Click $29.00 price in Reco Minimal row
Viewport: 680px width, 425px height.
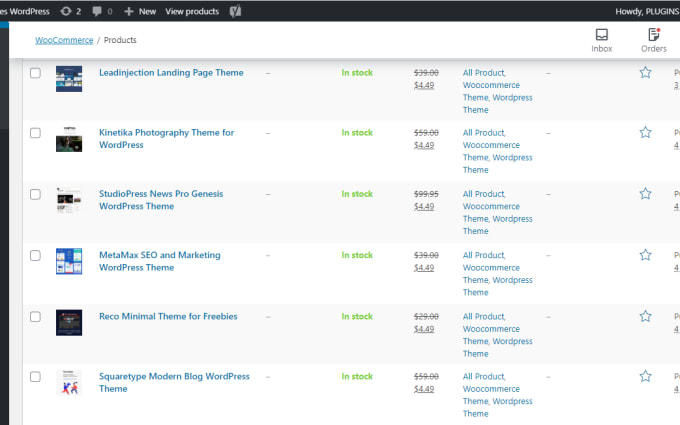tap(426, 317)
